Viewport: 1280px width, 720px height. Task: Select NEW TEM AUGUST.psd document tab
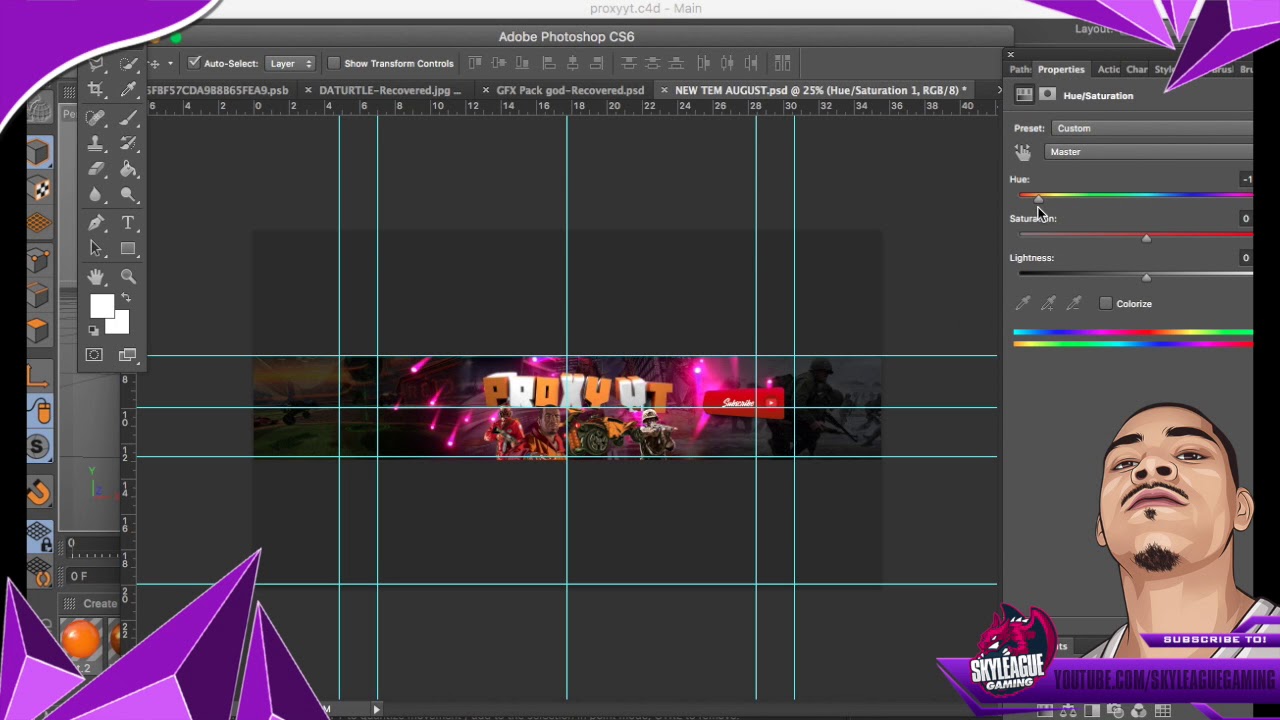pyautogui.click(x=820, y=90)
